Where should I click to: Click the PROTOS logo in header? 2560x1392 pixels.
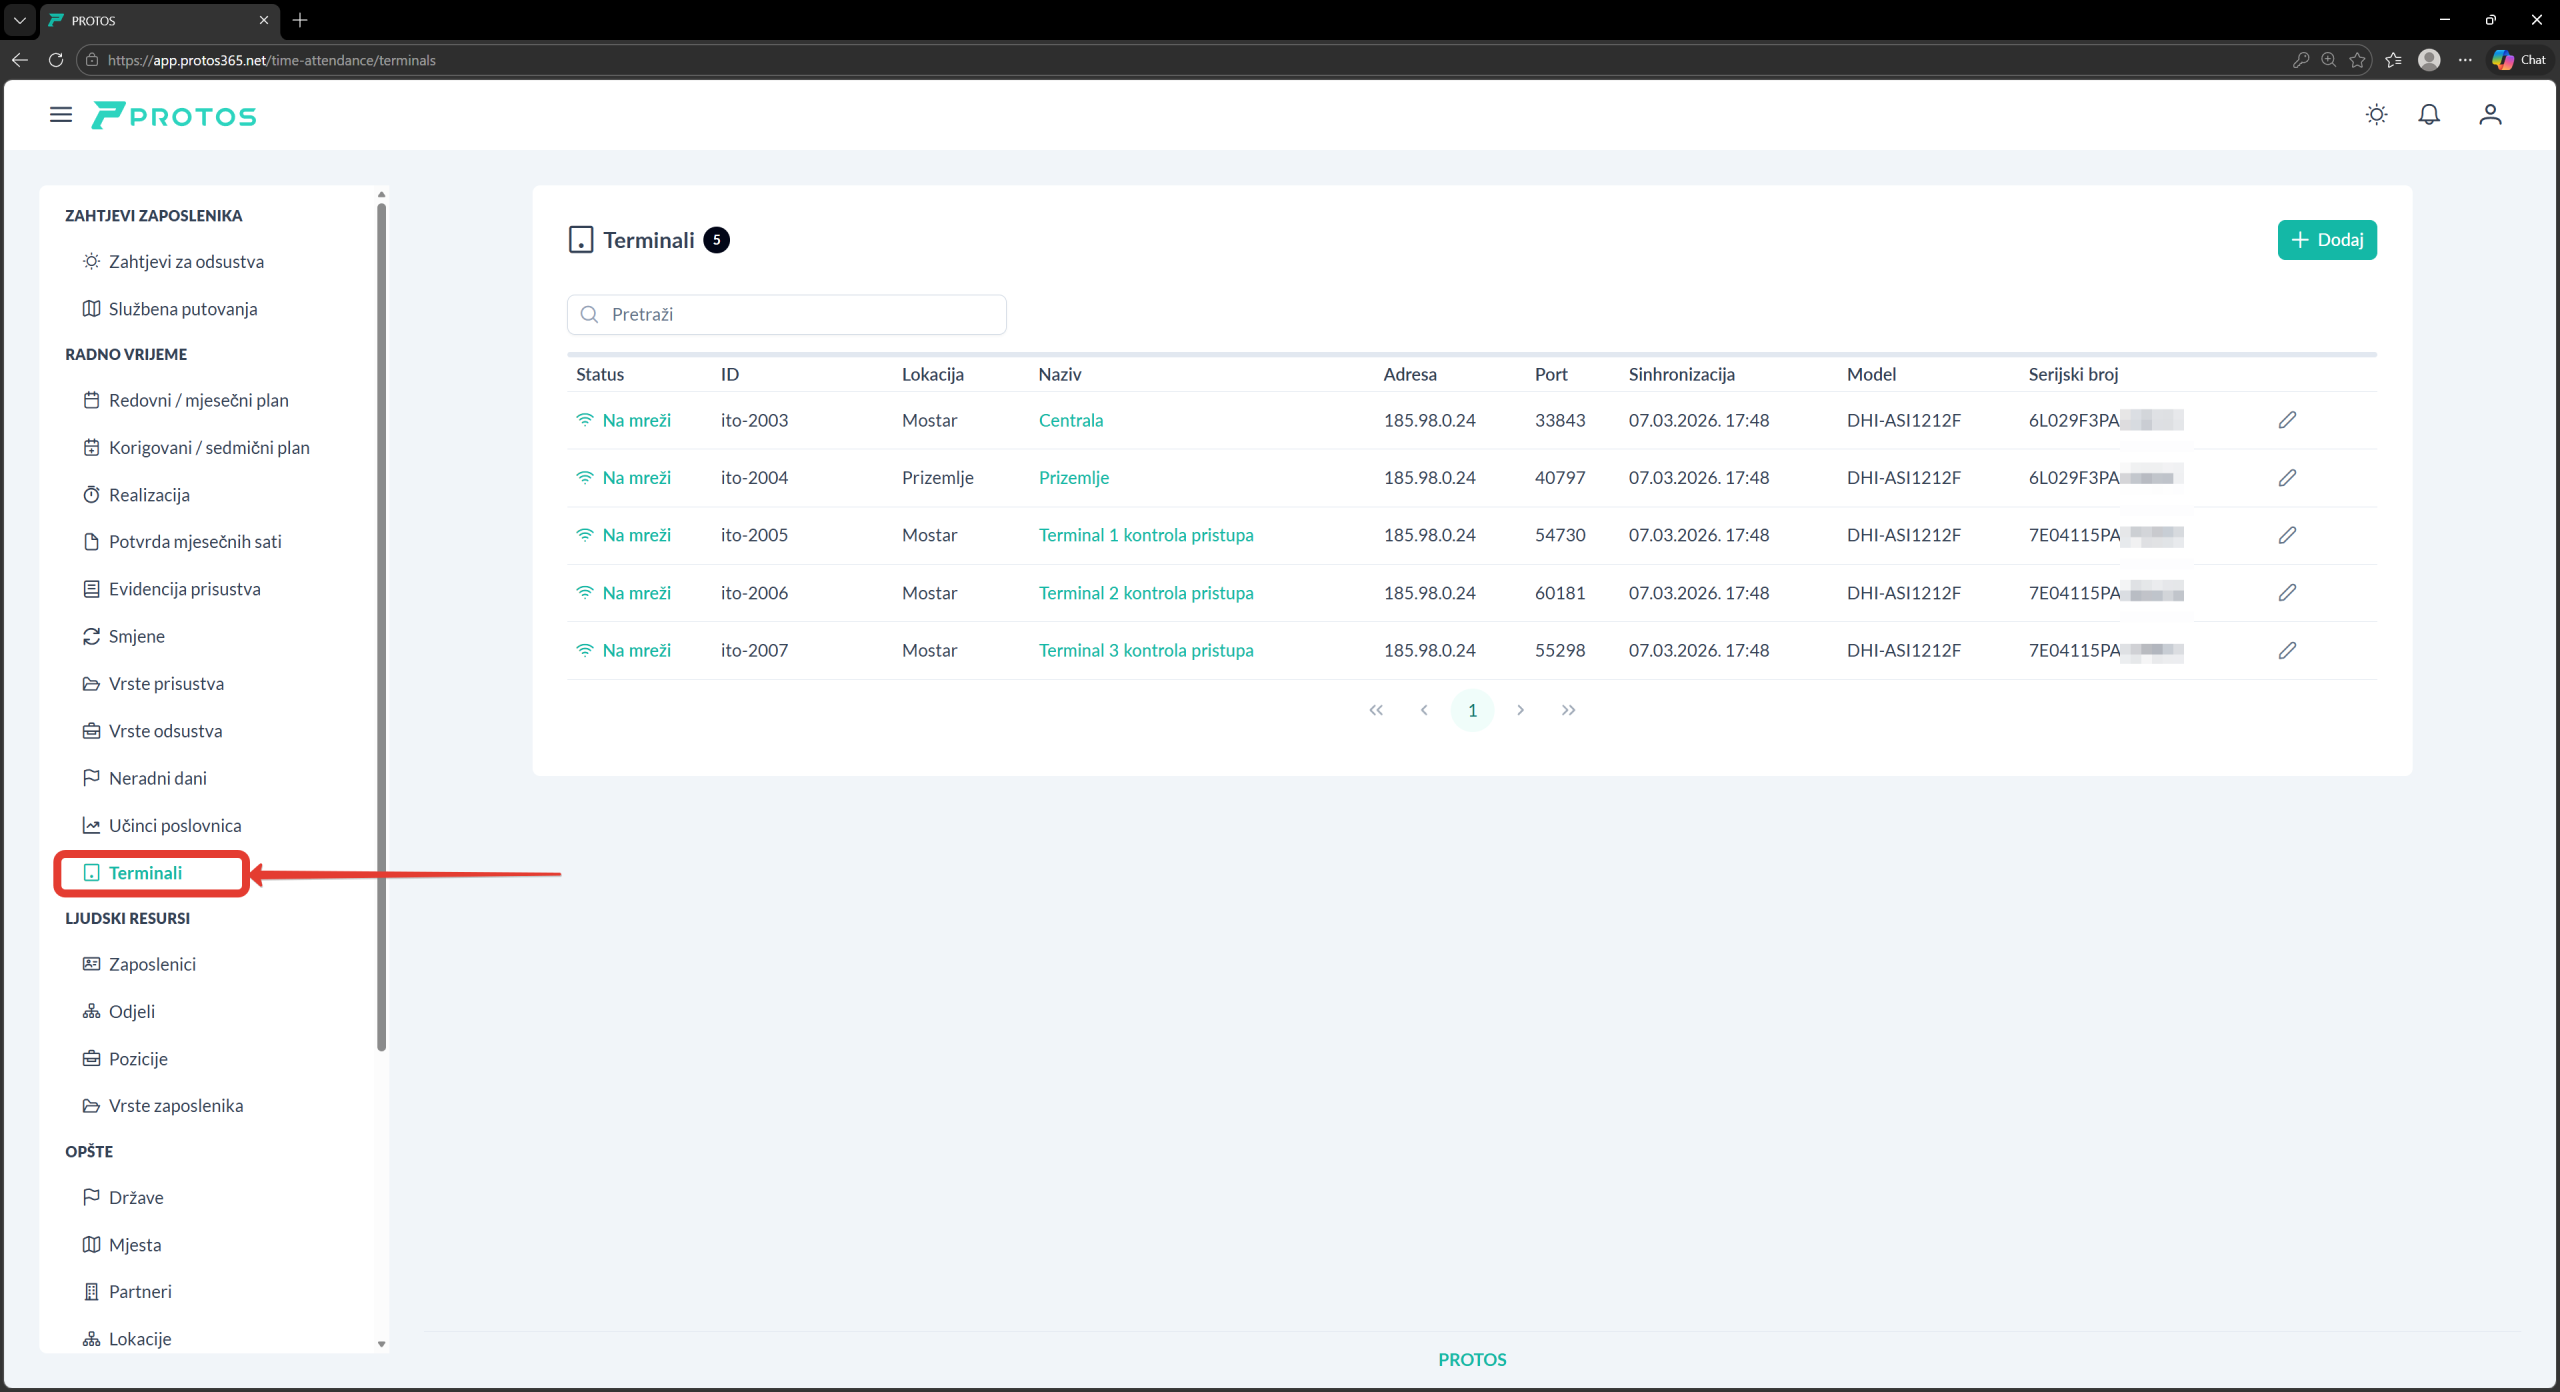click(x=175, y=116)
